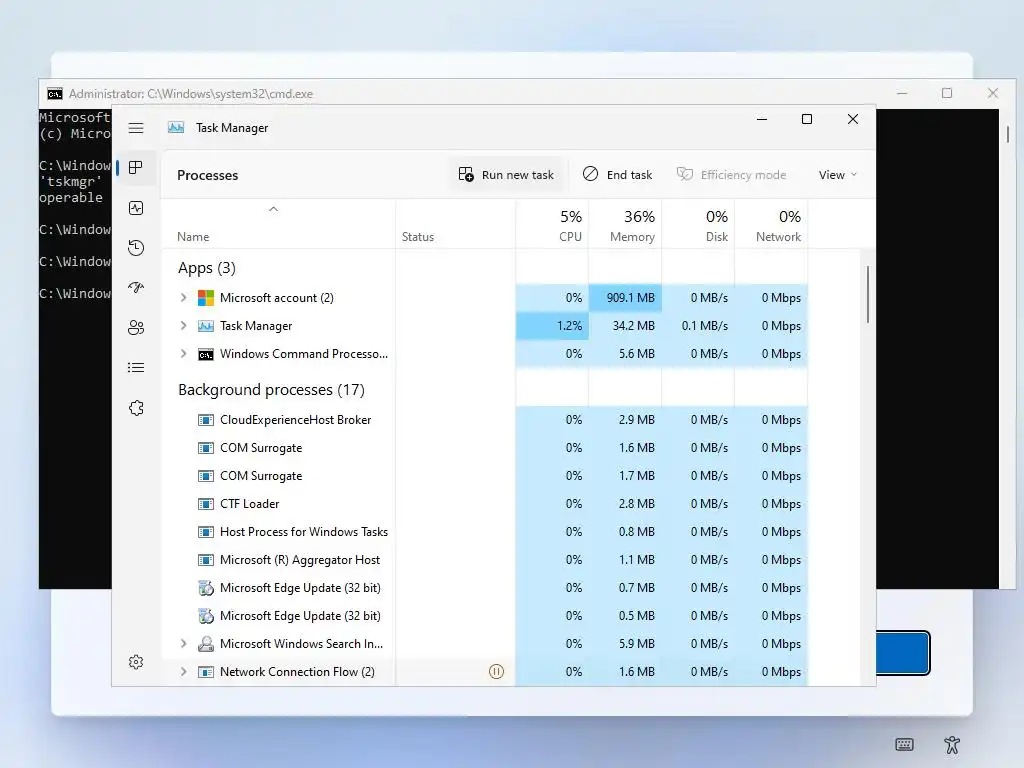Open Task Manager settings gear

coord(136,662)
